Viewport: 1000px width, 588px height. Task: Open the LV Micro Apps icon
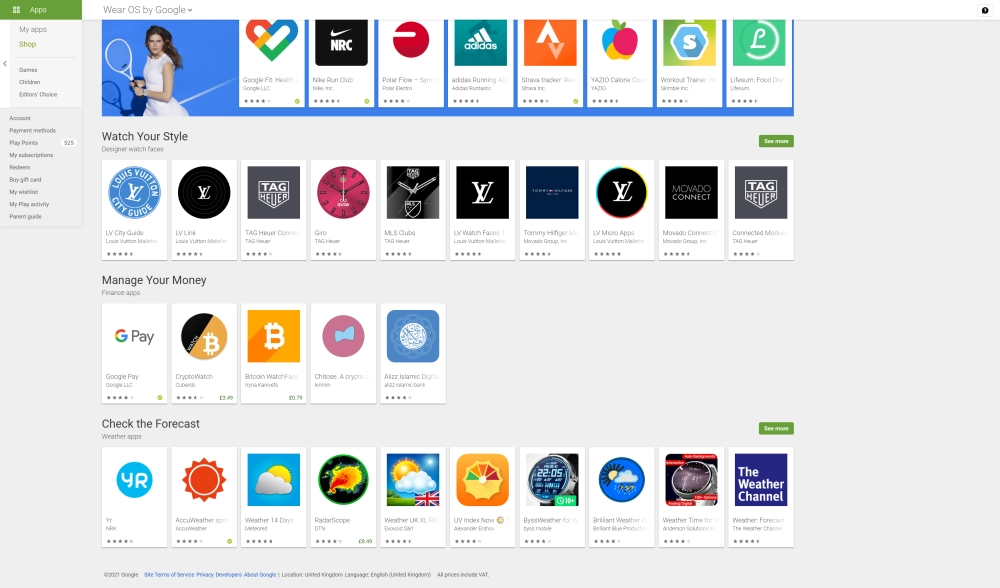(x=622, y=192)
